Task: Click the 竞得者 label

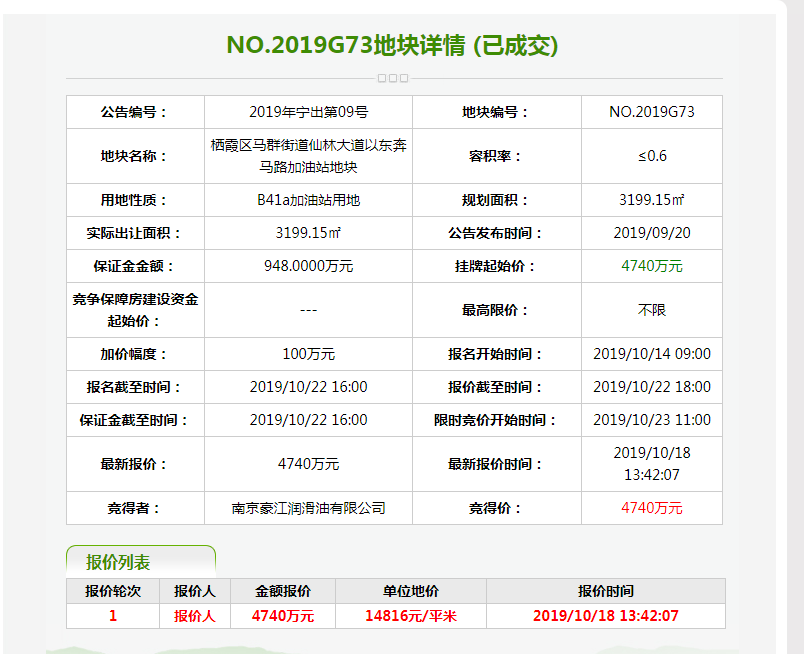Action: coord(135,508)
